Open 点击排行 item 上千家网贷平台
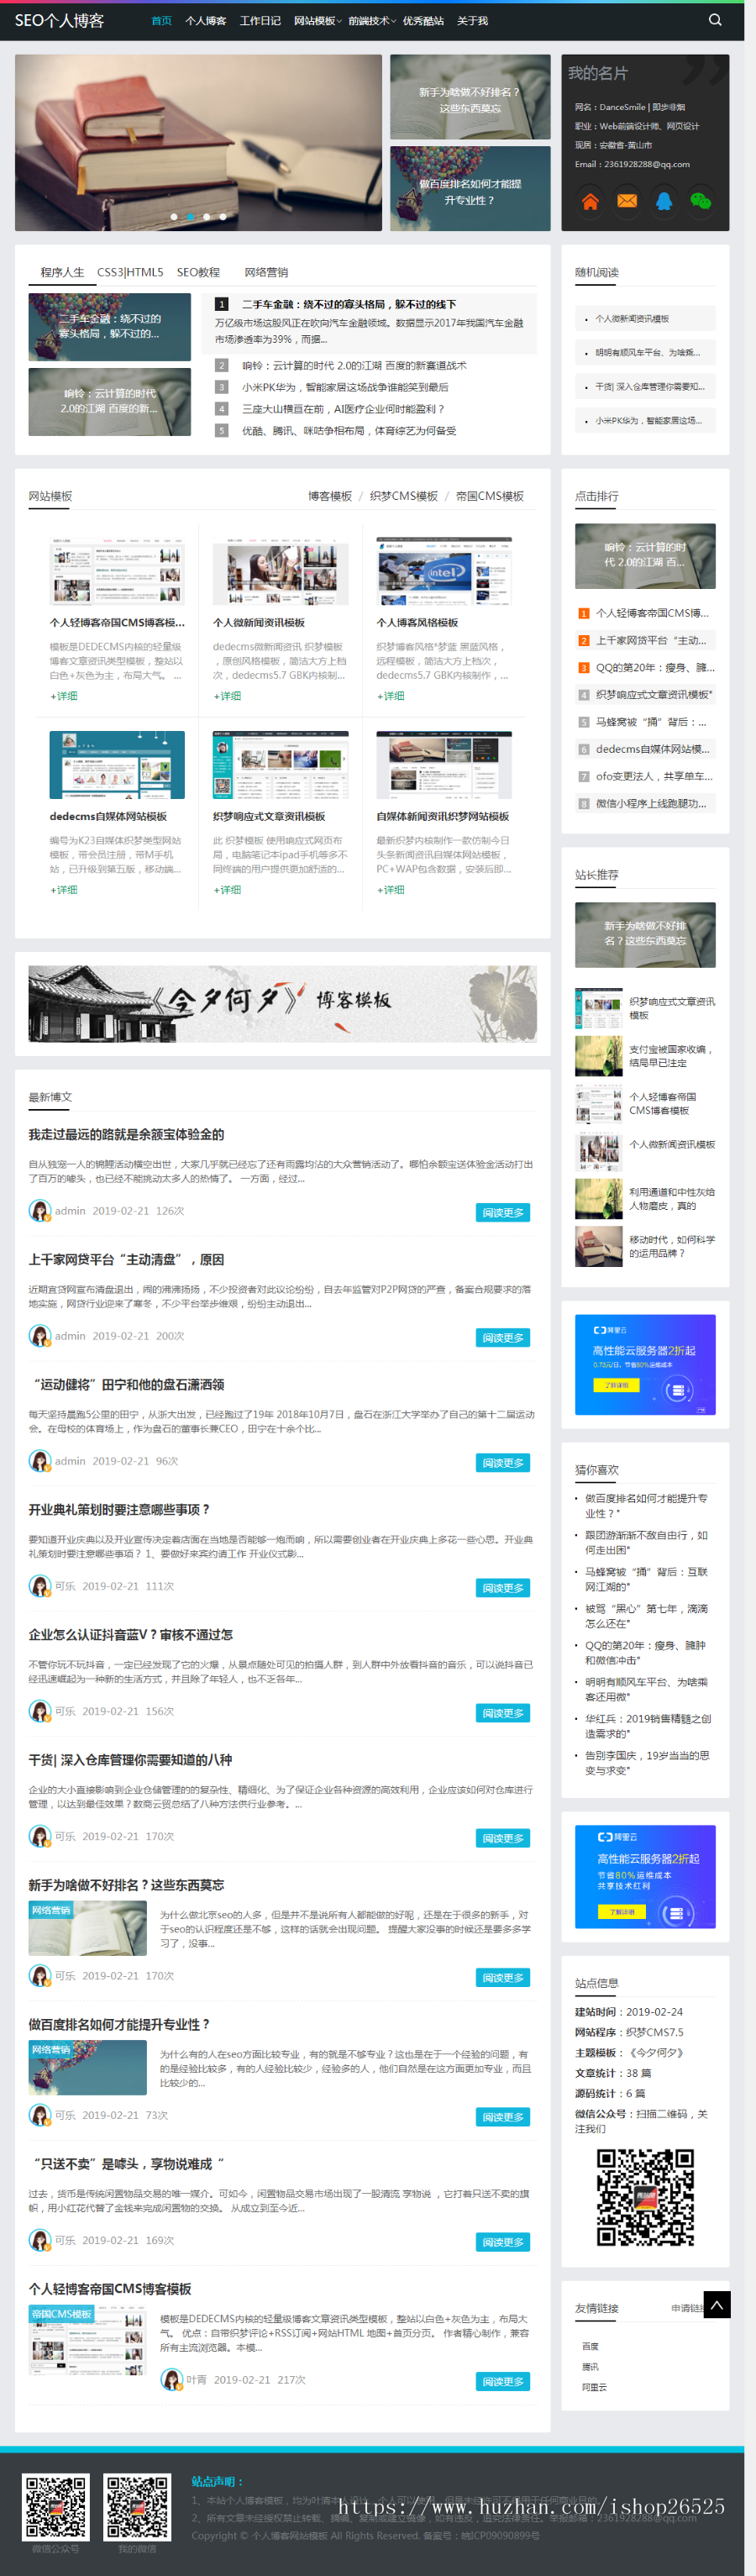The height and width of the screenshot is (2576, 756). point(651,640)
